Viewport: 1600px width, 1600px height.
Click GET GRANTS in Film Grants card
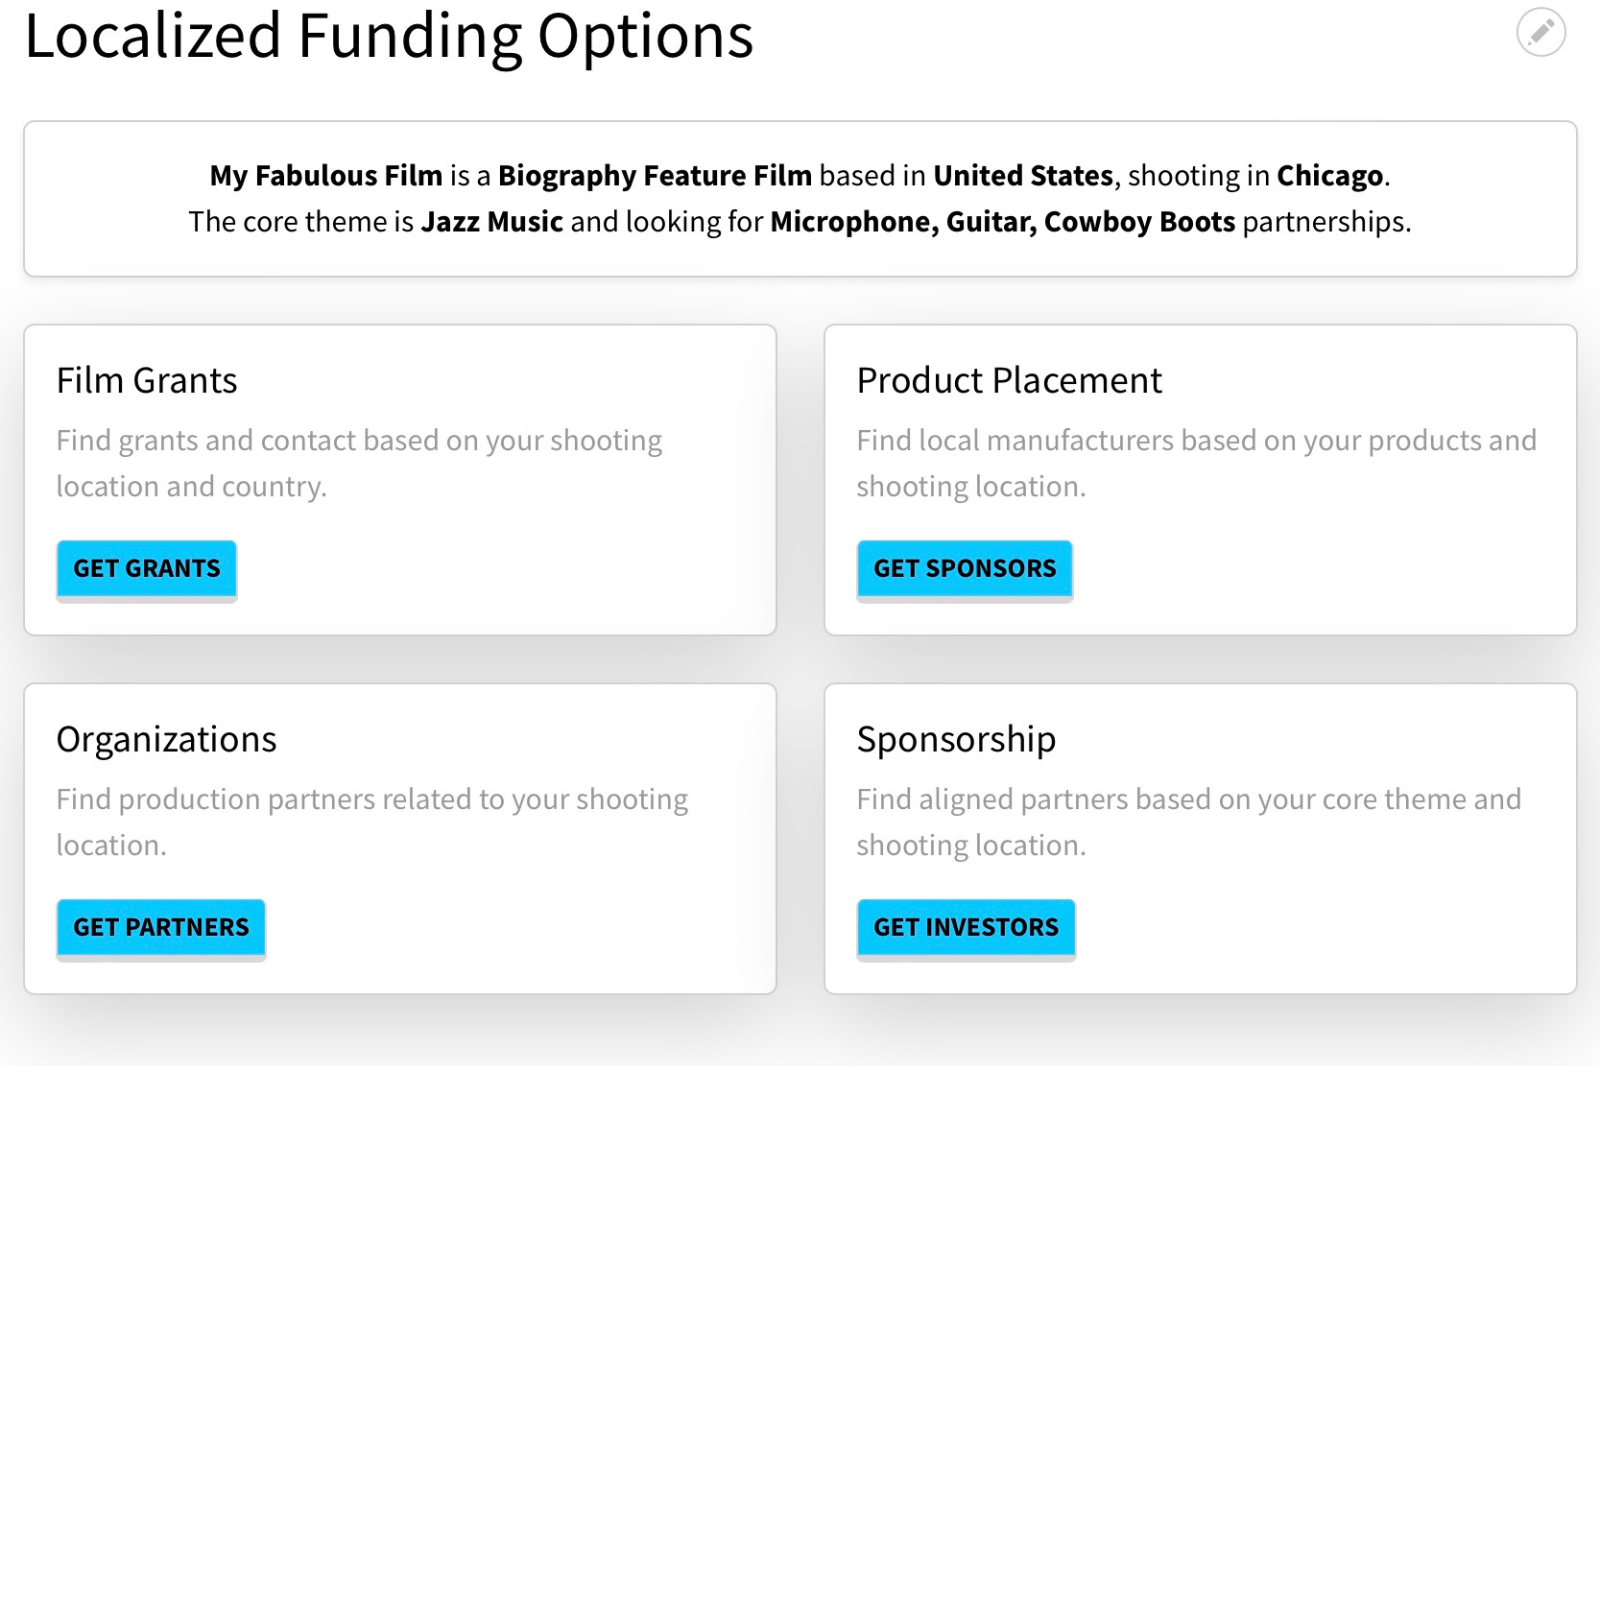146,568
